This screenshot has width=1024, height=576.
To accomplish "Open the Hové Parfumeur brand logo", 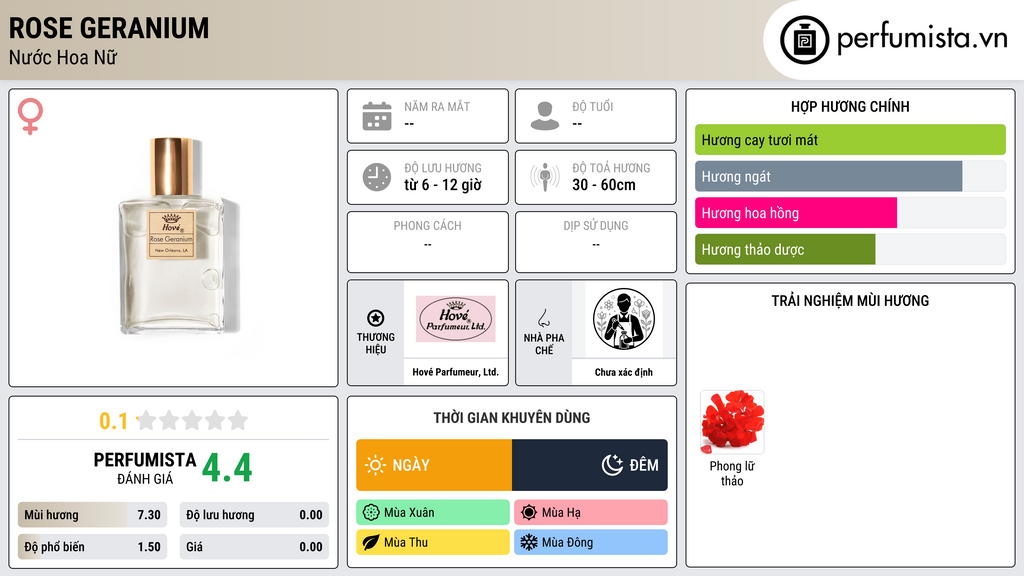I will point(456,319).
